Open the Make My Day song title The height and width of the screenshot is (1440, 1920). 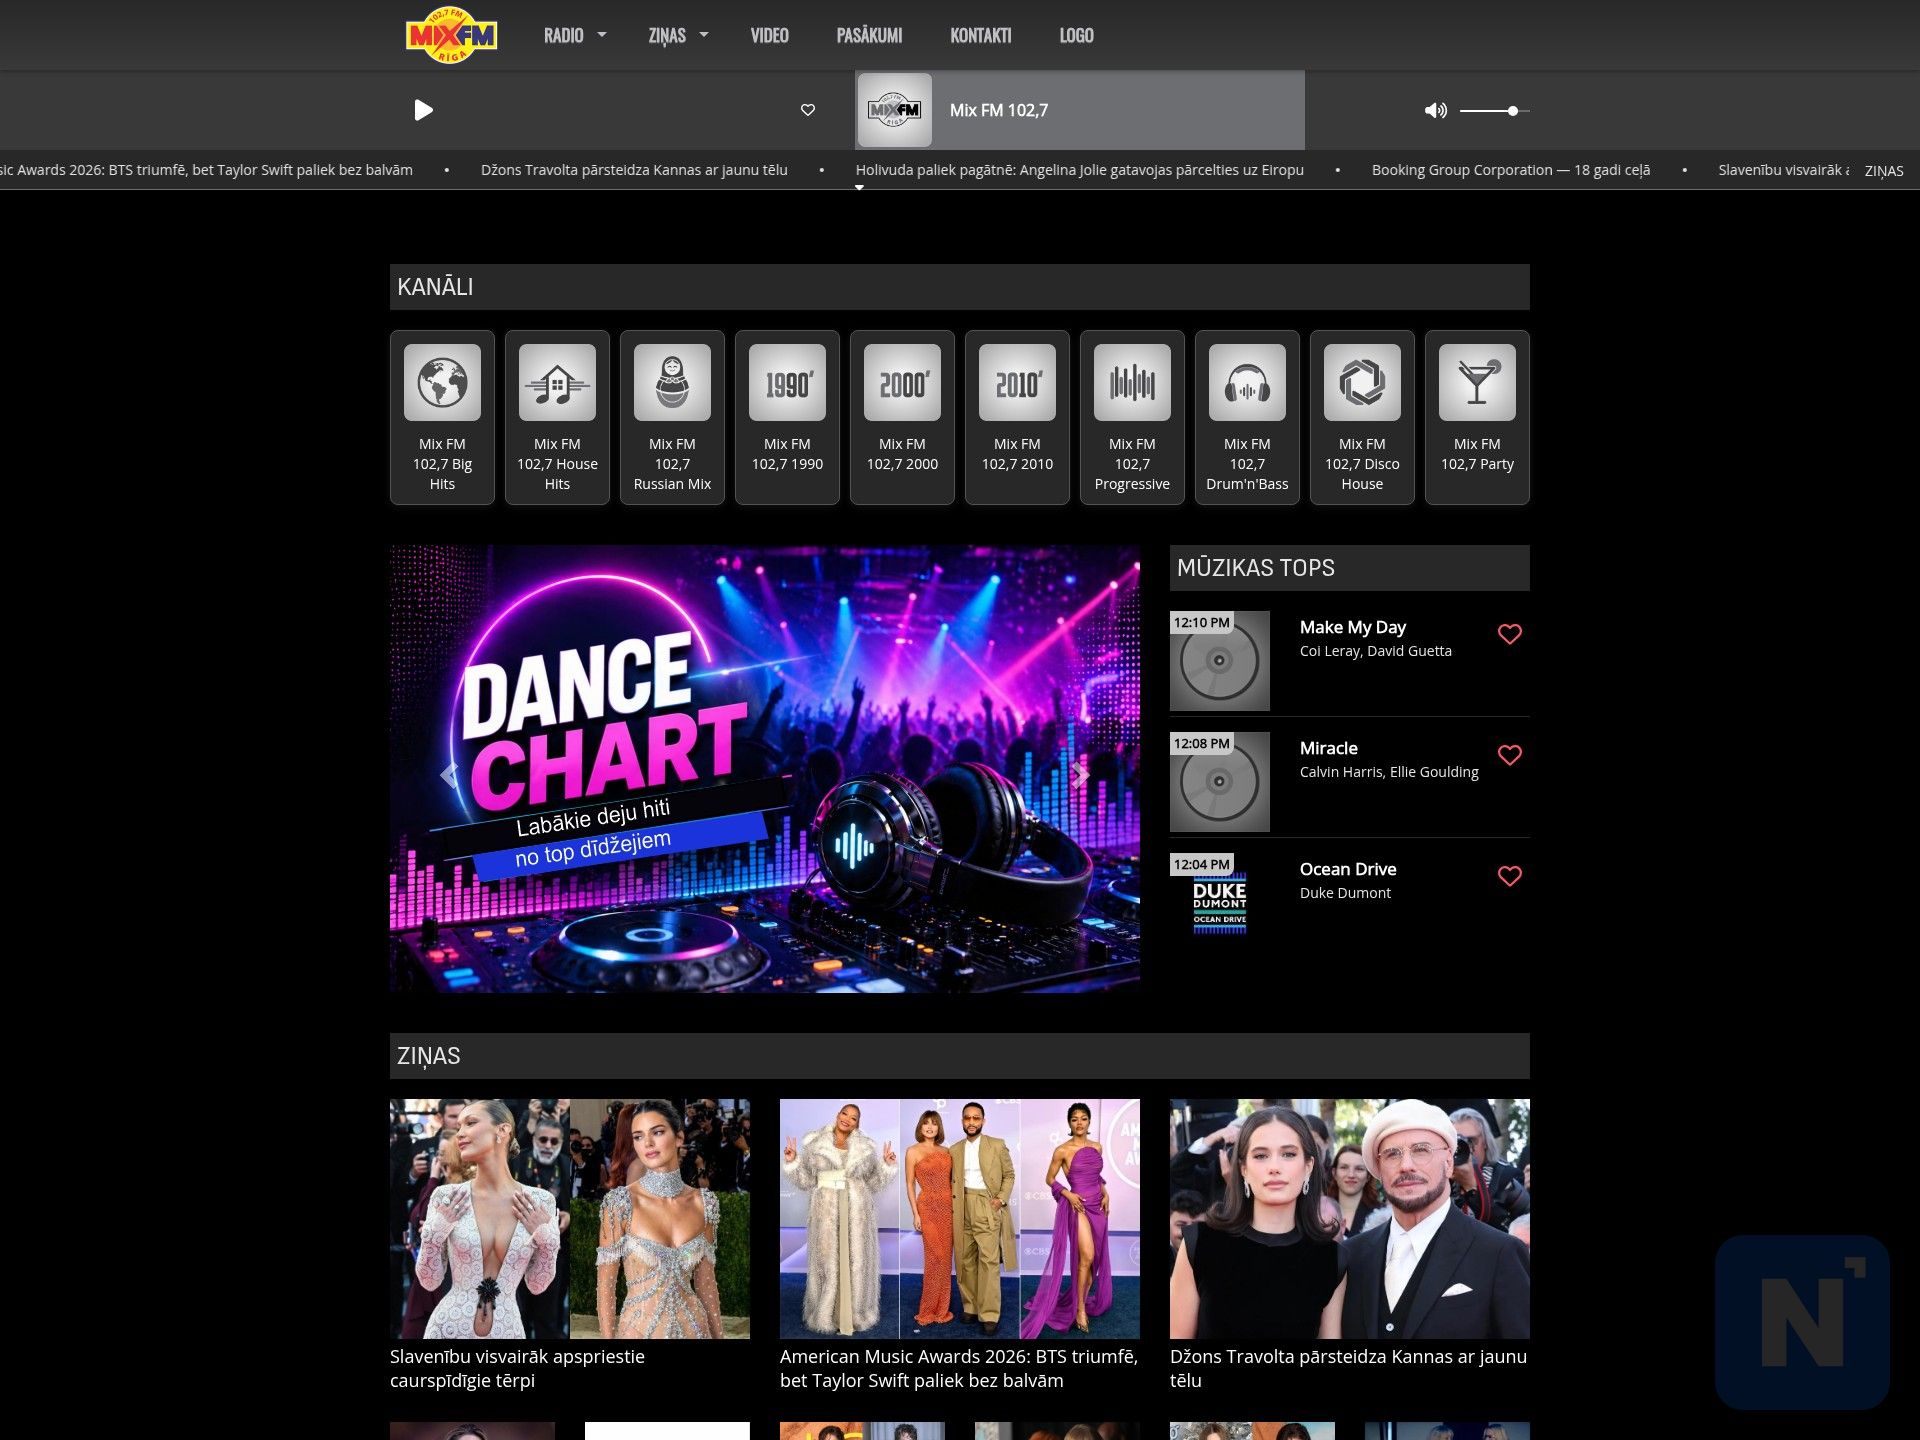click(x=1353, y=627)
